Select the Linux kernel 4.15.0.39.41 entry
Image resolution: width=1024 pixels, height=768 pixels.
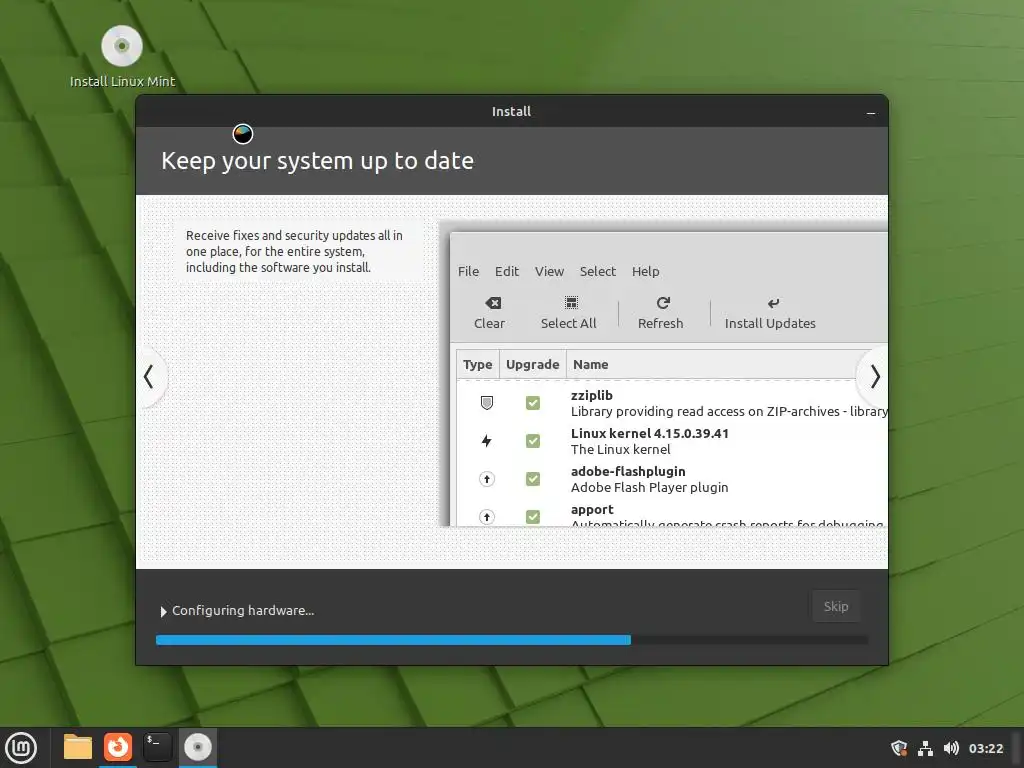point(650,433)
